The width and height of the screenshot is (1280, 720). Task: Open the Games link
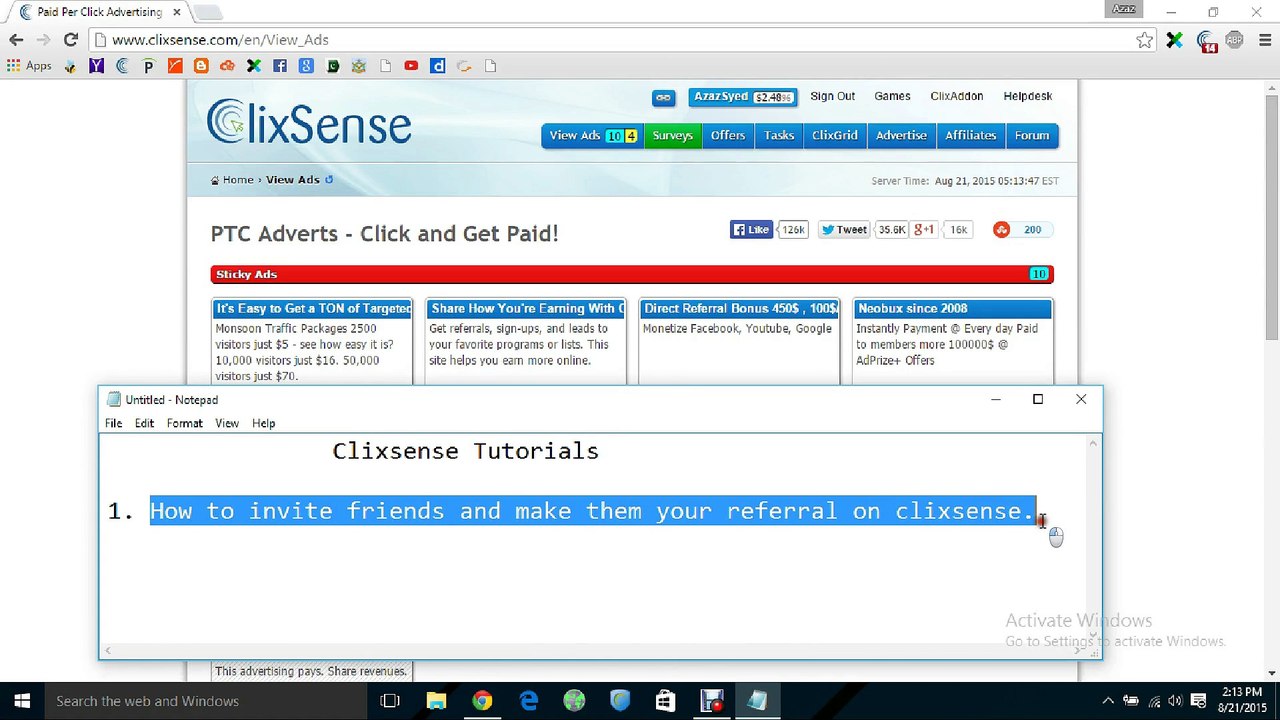tap(892, 96)
